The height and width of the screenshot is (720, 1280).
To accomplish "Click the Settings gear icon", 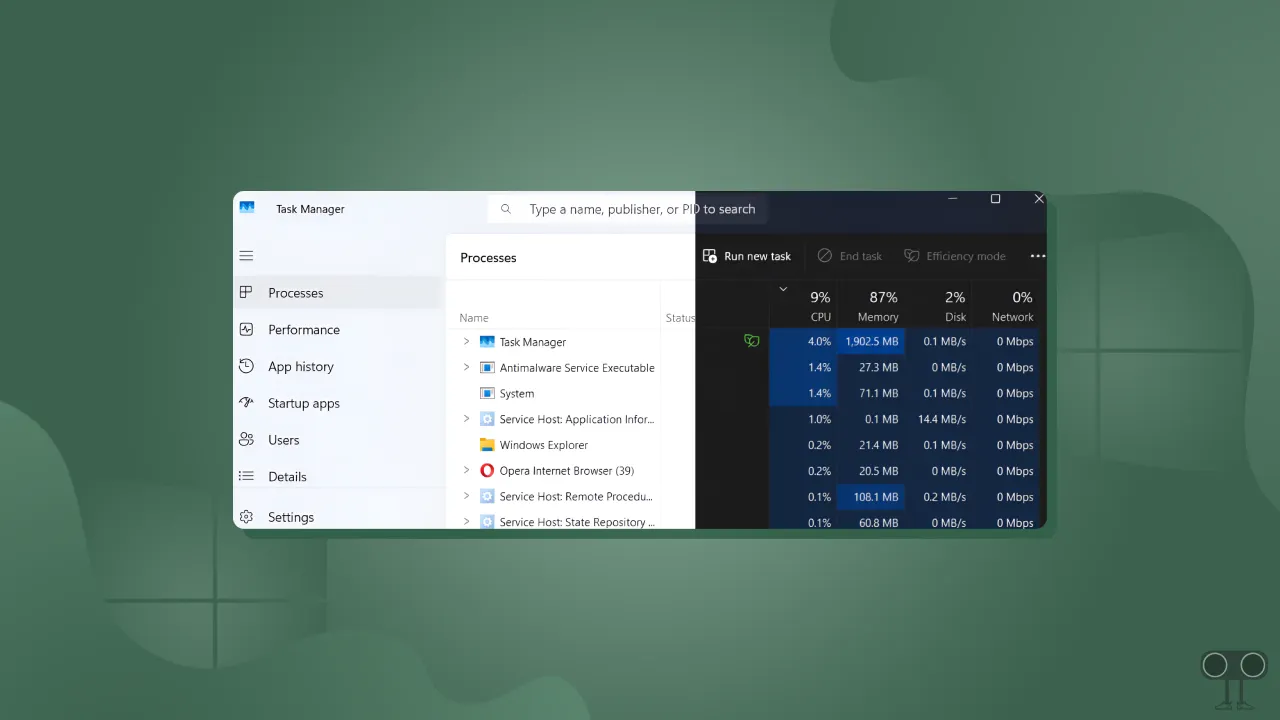I will coord(246,517).
